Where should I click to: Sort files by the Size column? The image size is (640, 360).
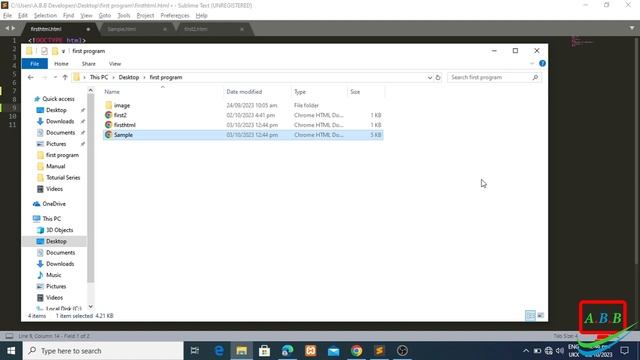pyautogui.click(x=355, y=92)
